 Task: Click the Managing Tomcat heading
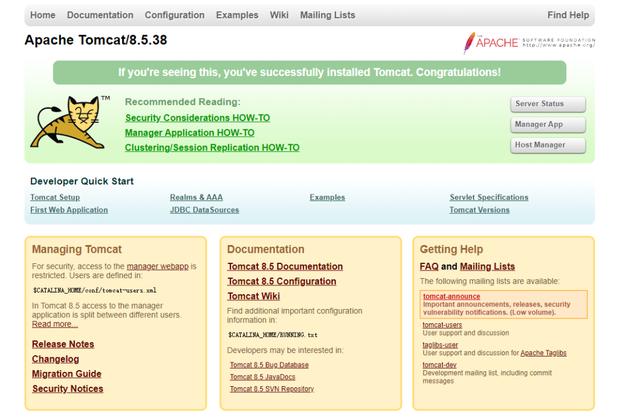(77, 249)
